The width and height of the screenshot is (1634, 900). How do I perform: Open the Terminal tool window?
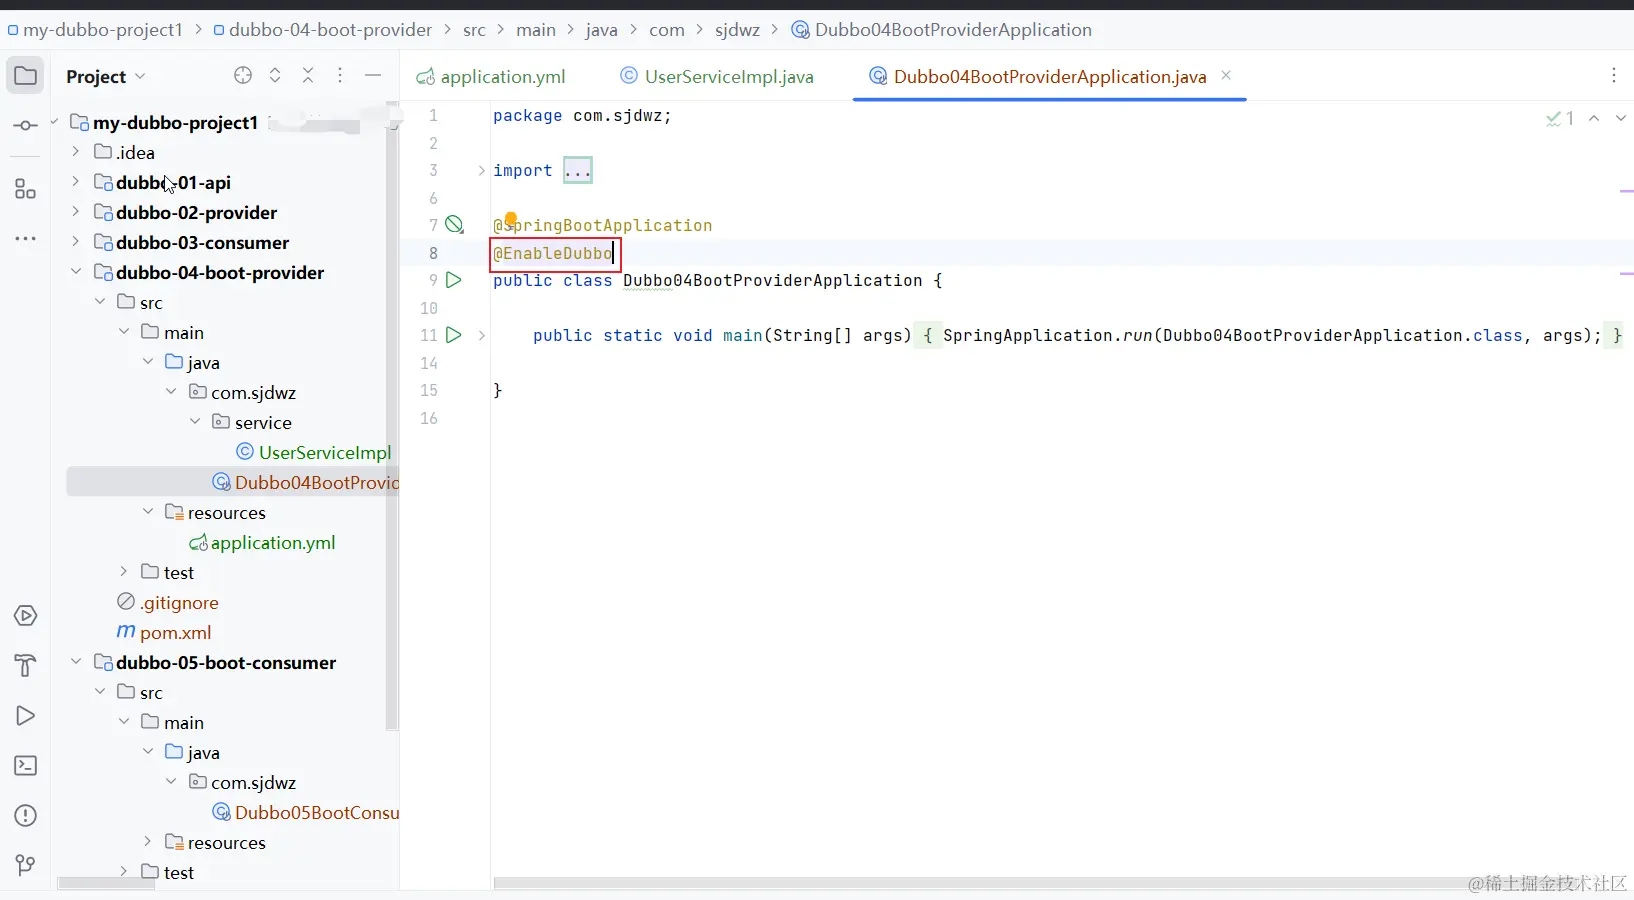pos(26,766)
